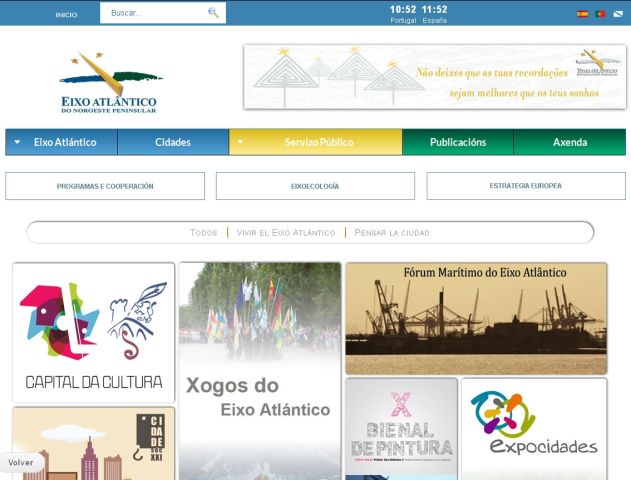Viewport: 631px width, 480px height.
Task: Go to the Axenda section
Action: 570,143
